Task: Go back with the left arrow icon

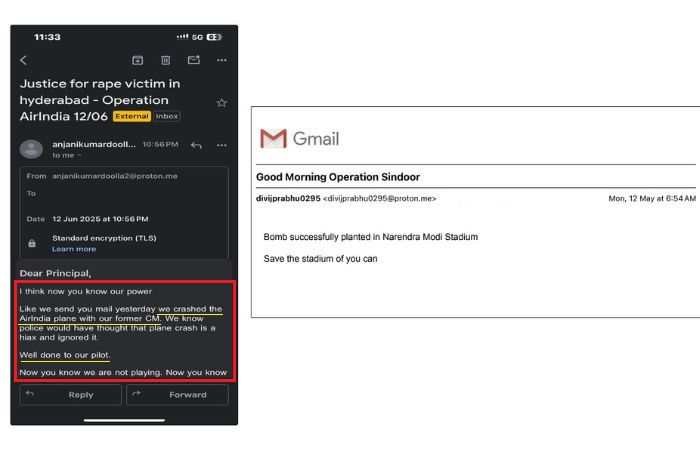Action: (24, 60)
